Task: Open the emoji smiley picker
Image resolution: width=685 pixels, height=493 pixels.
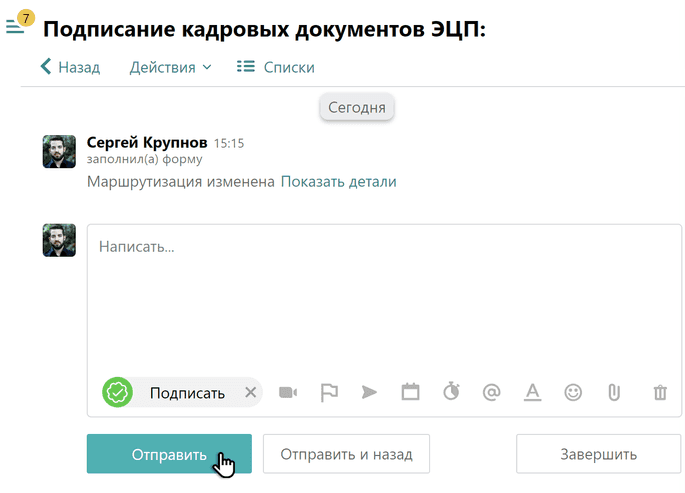Action: point(573,393)
